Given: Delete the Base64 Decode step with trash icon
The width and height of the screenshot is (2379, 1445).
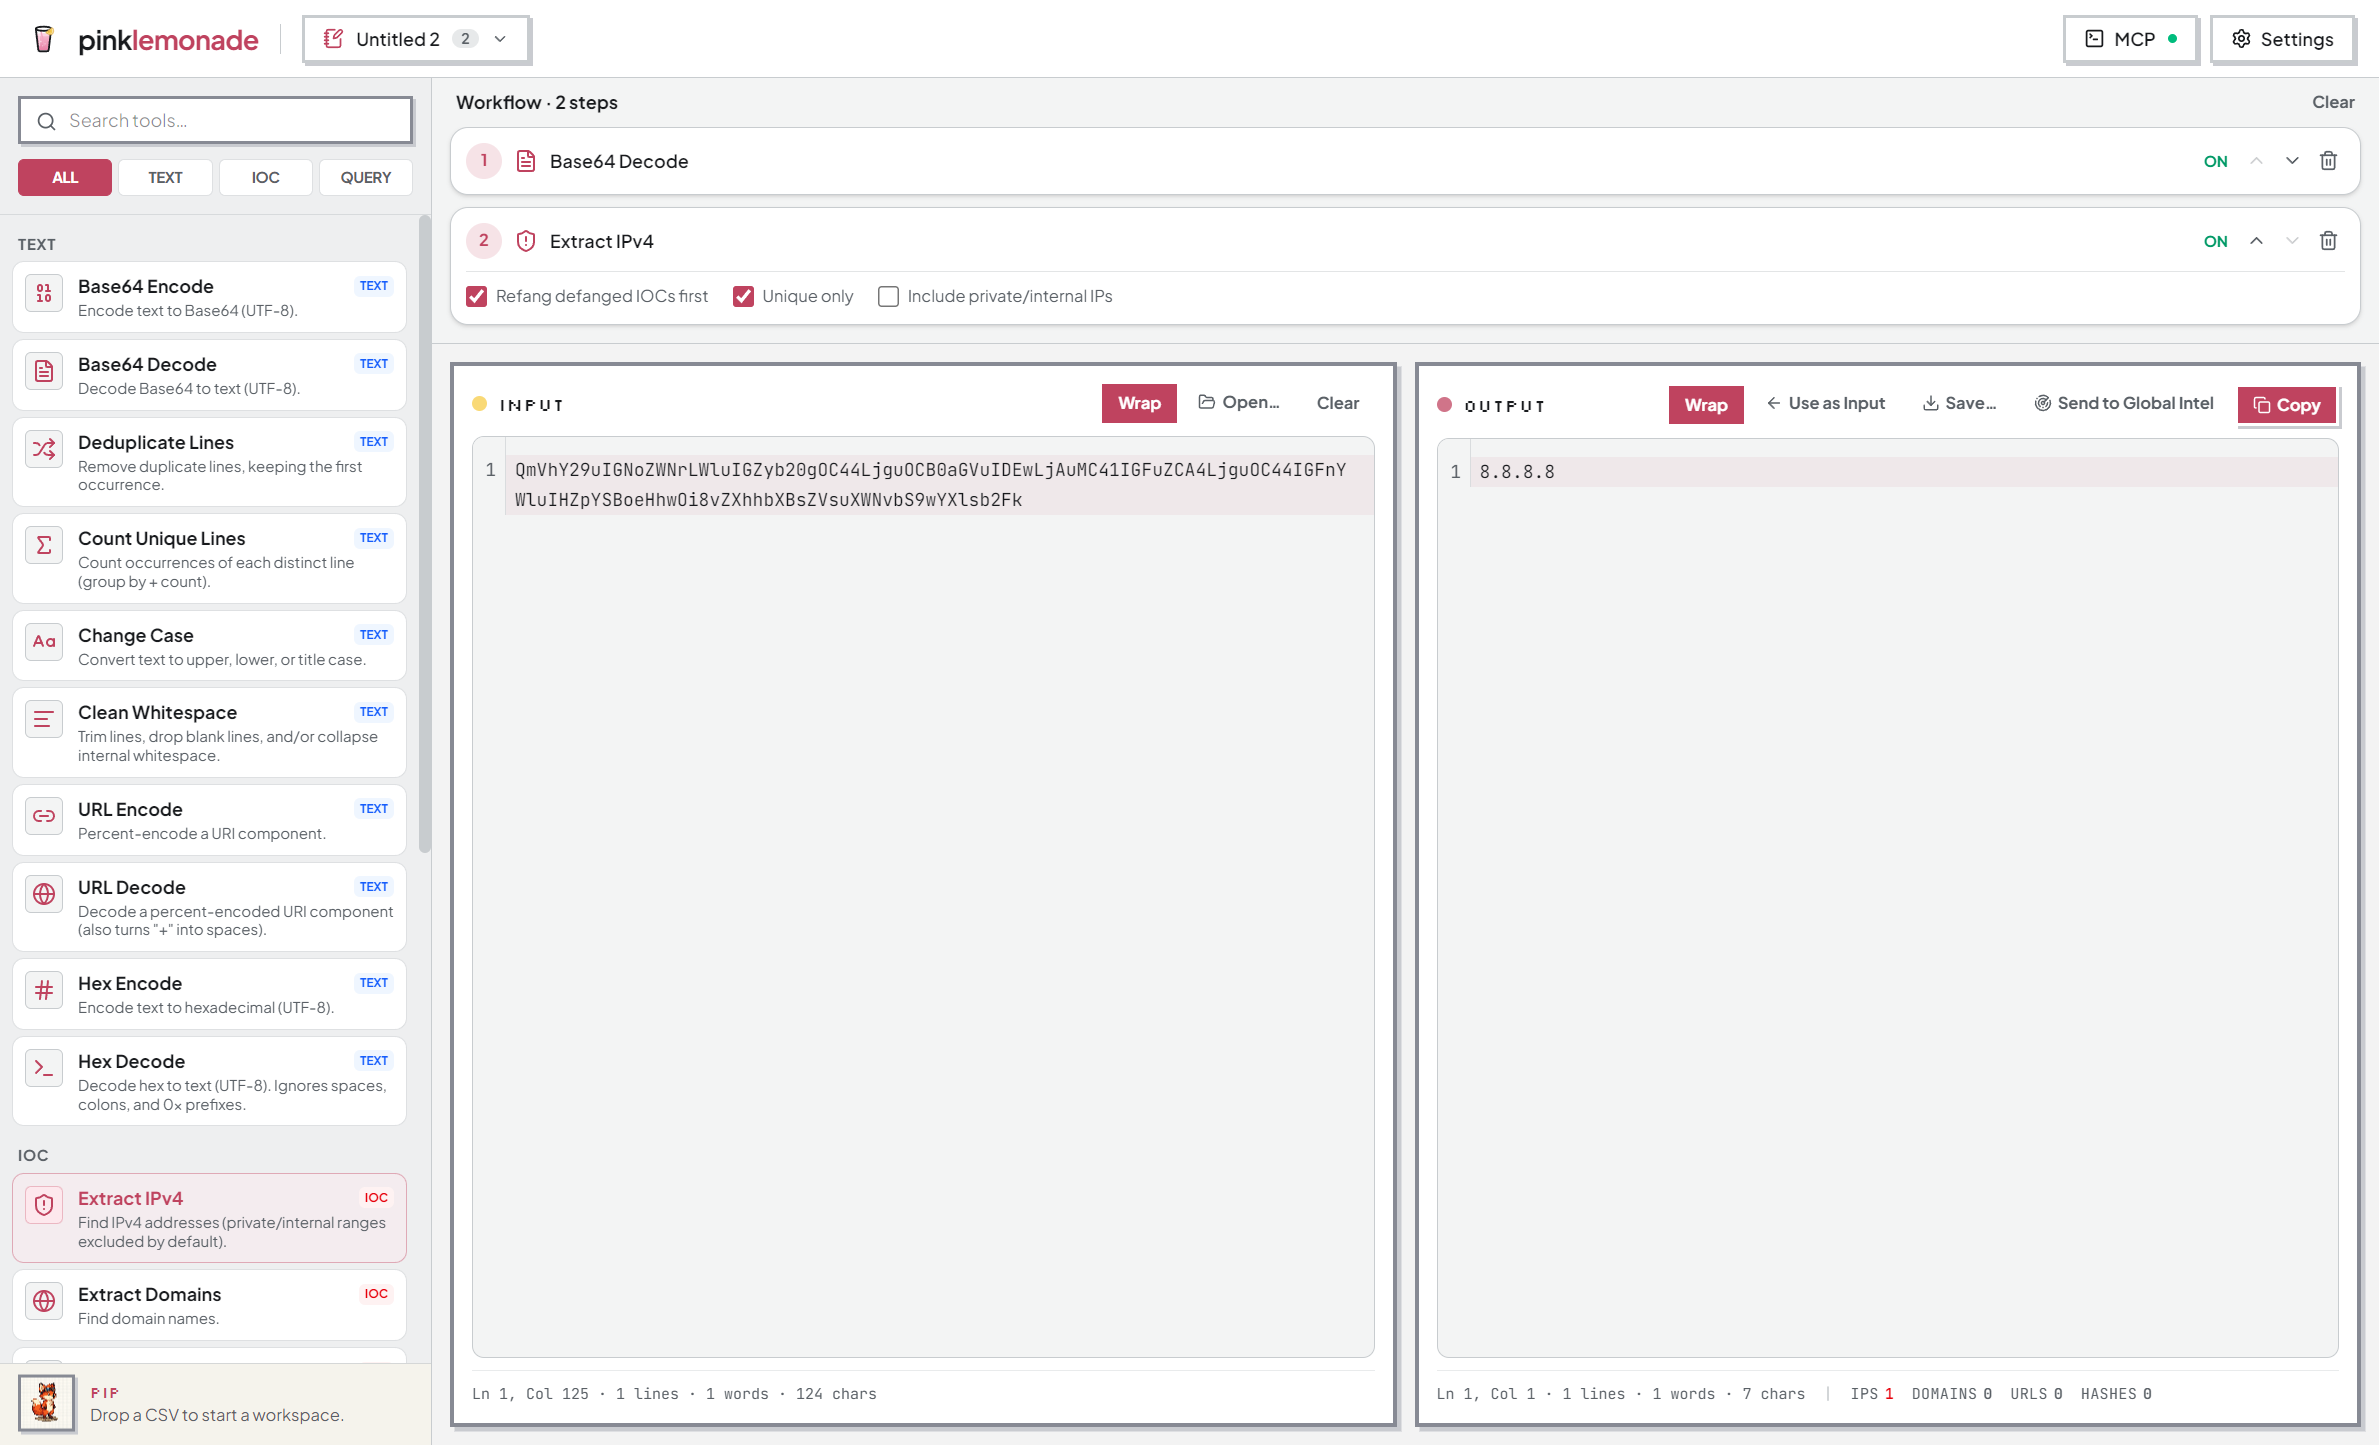Looking at the screenshot, I should point(2328,161).
